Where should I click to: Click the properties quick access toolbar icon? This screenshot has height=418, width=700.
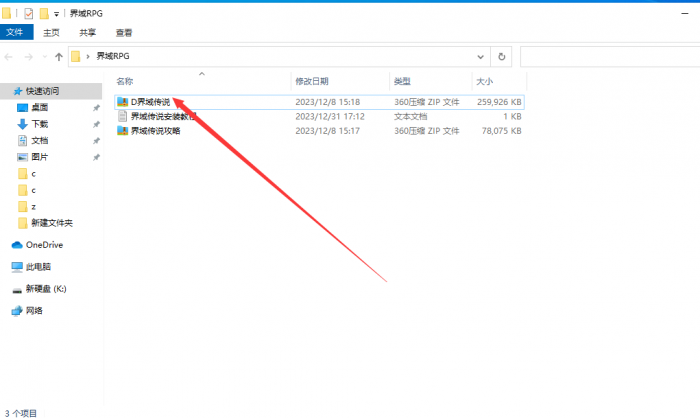(29, 14)
